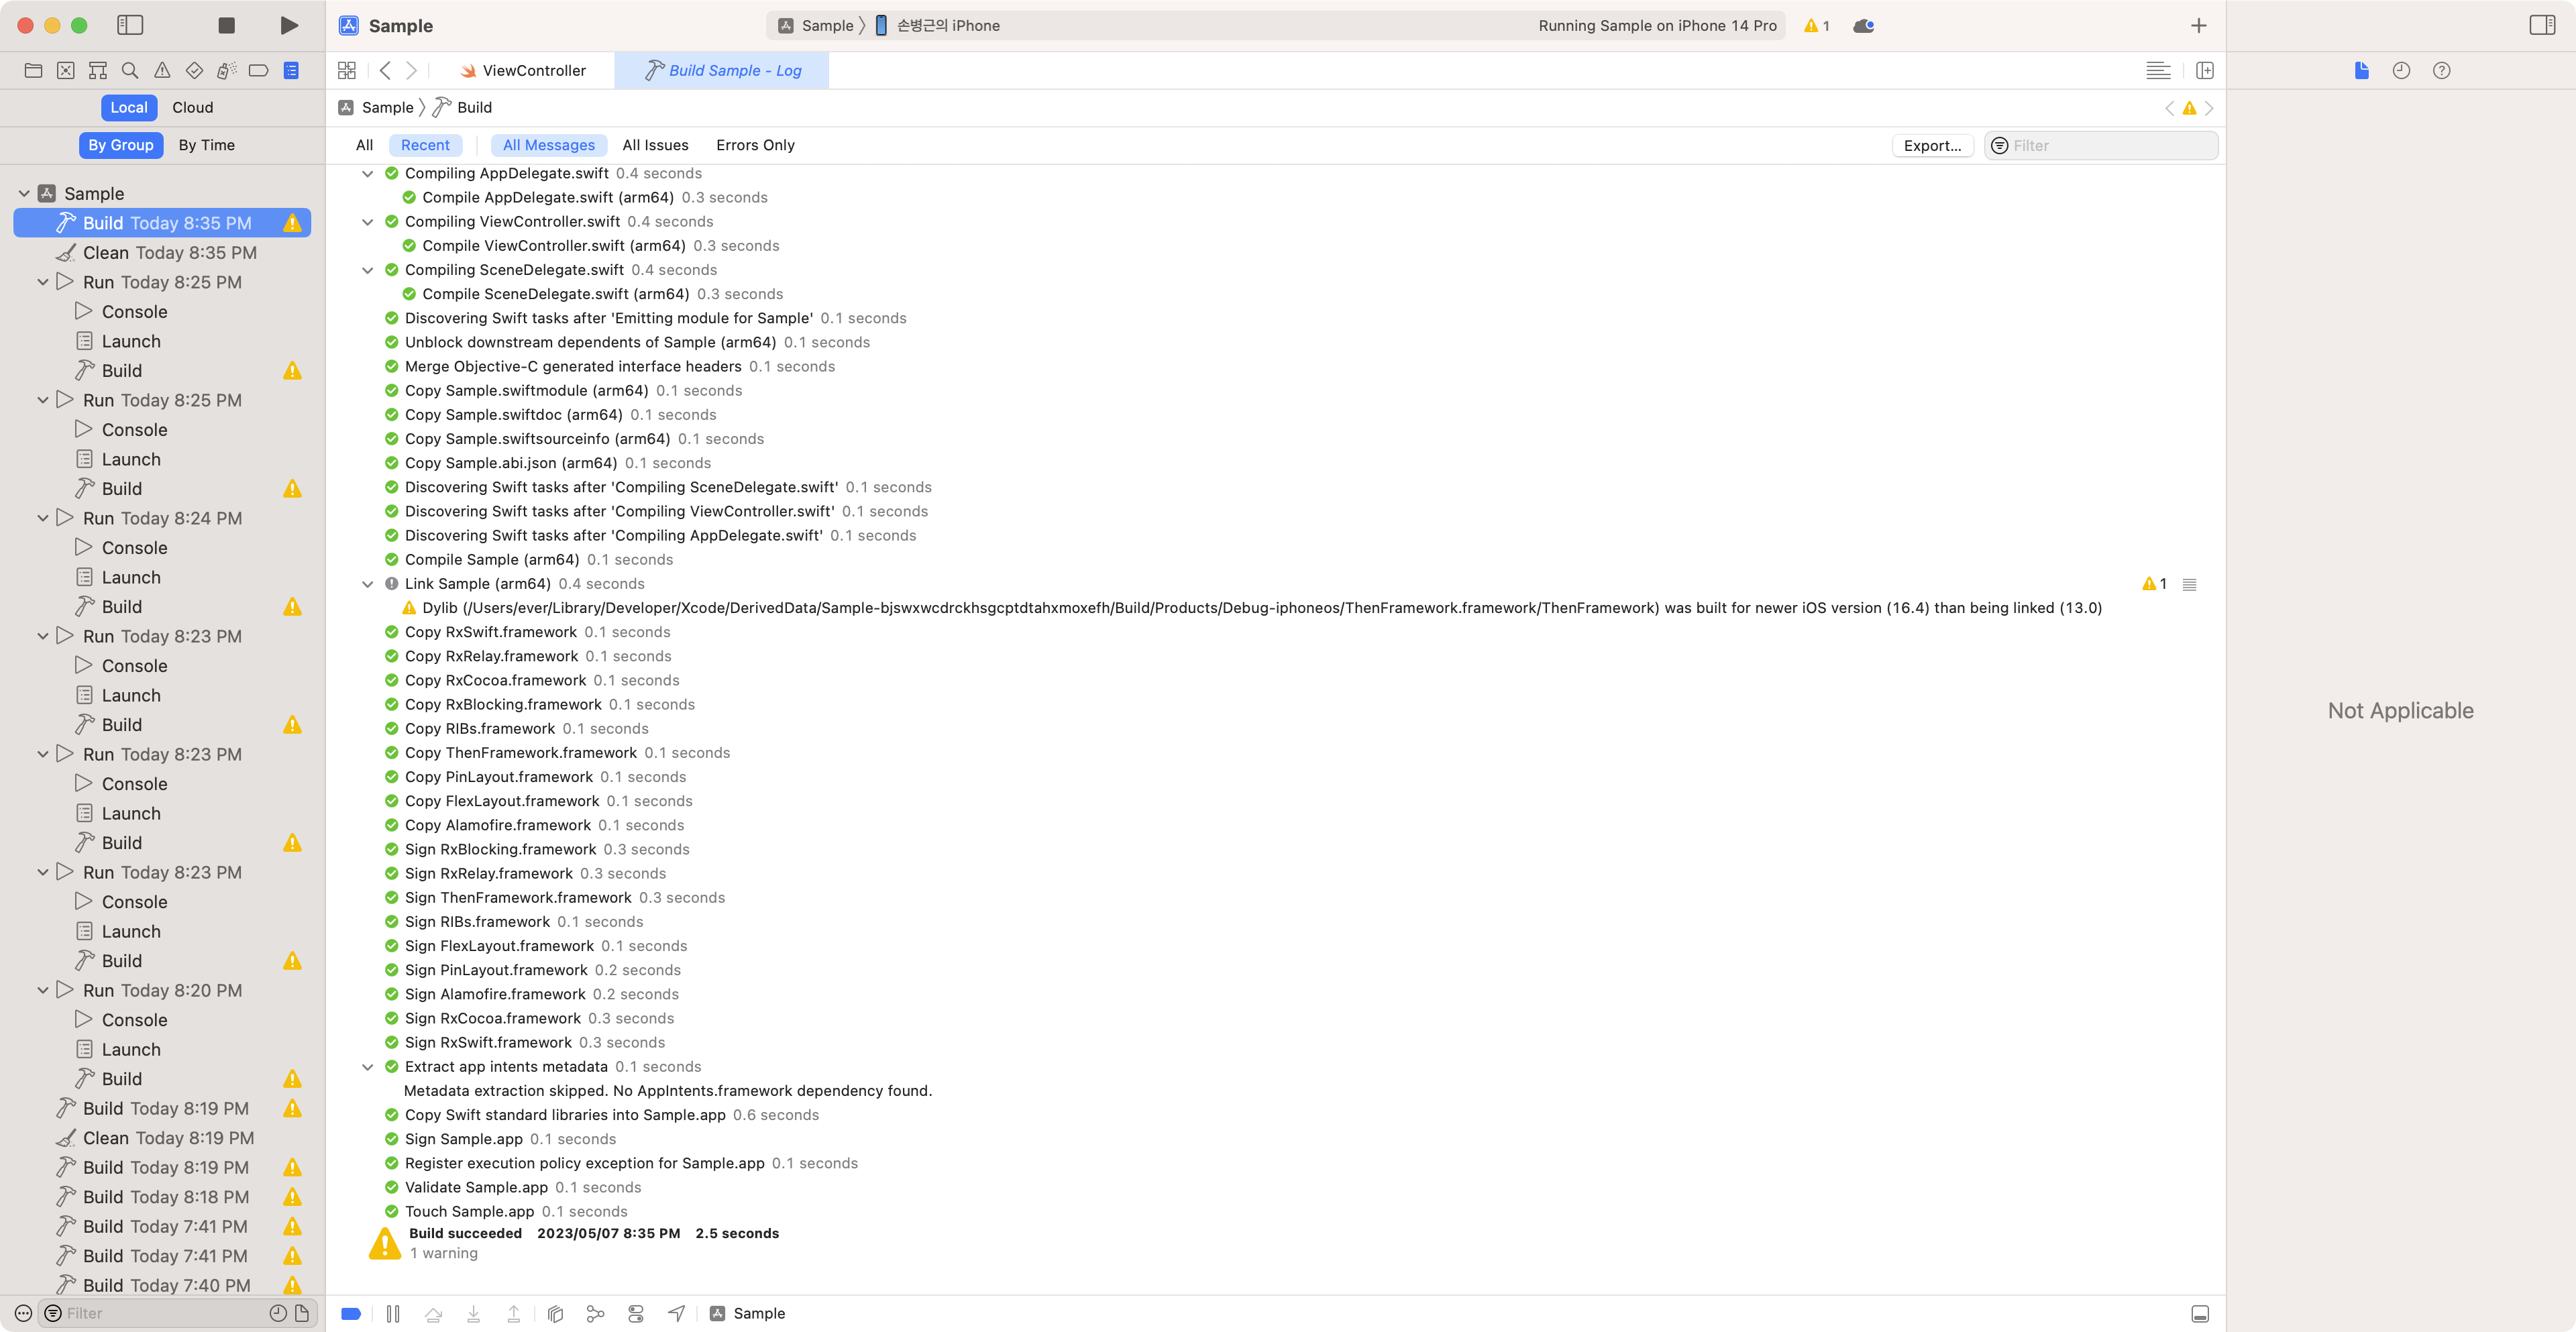Click the Stop button in toolbar

(226, 25)
